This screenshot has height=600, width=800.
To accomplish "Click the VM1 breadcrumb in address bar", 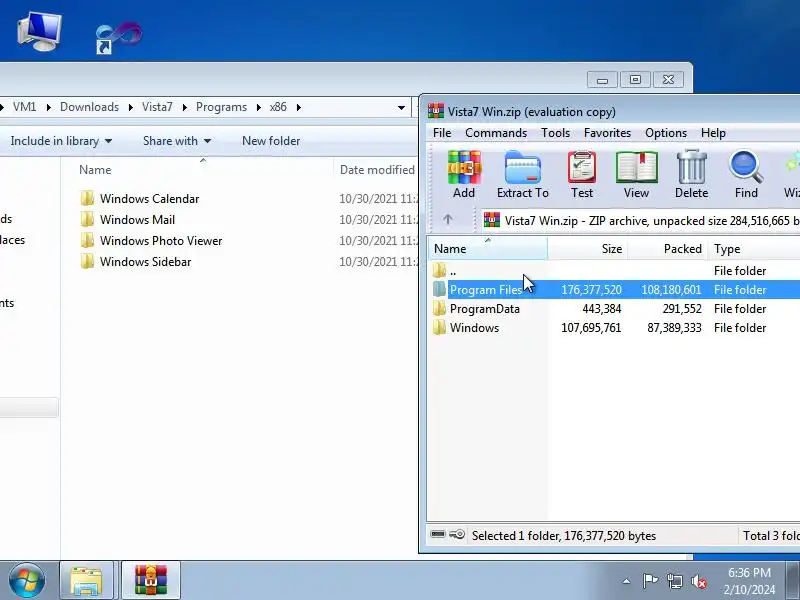I will pos(24,107).
